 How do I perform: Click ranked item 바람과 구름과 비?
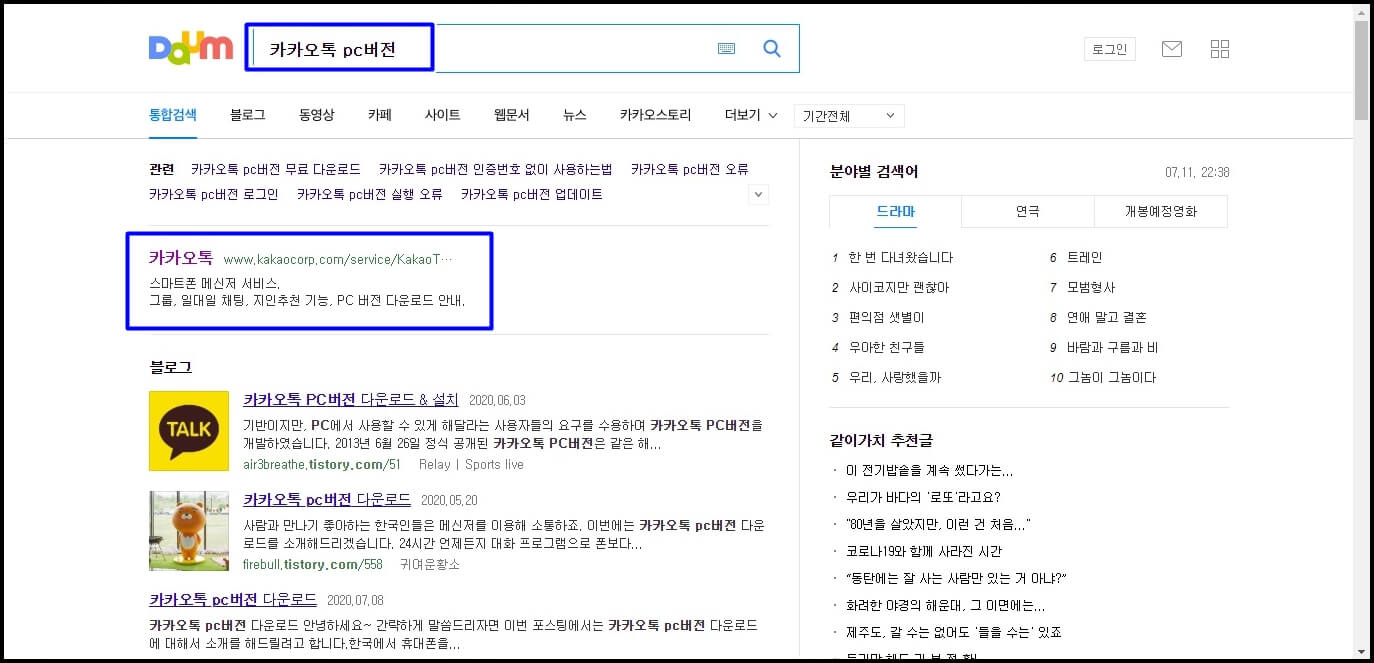1113,347
